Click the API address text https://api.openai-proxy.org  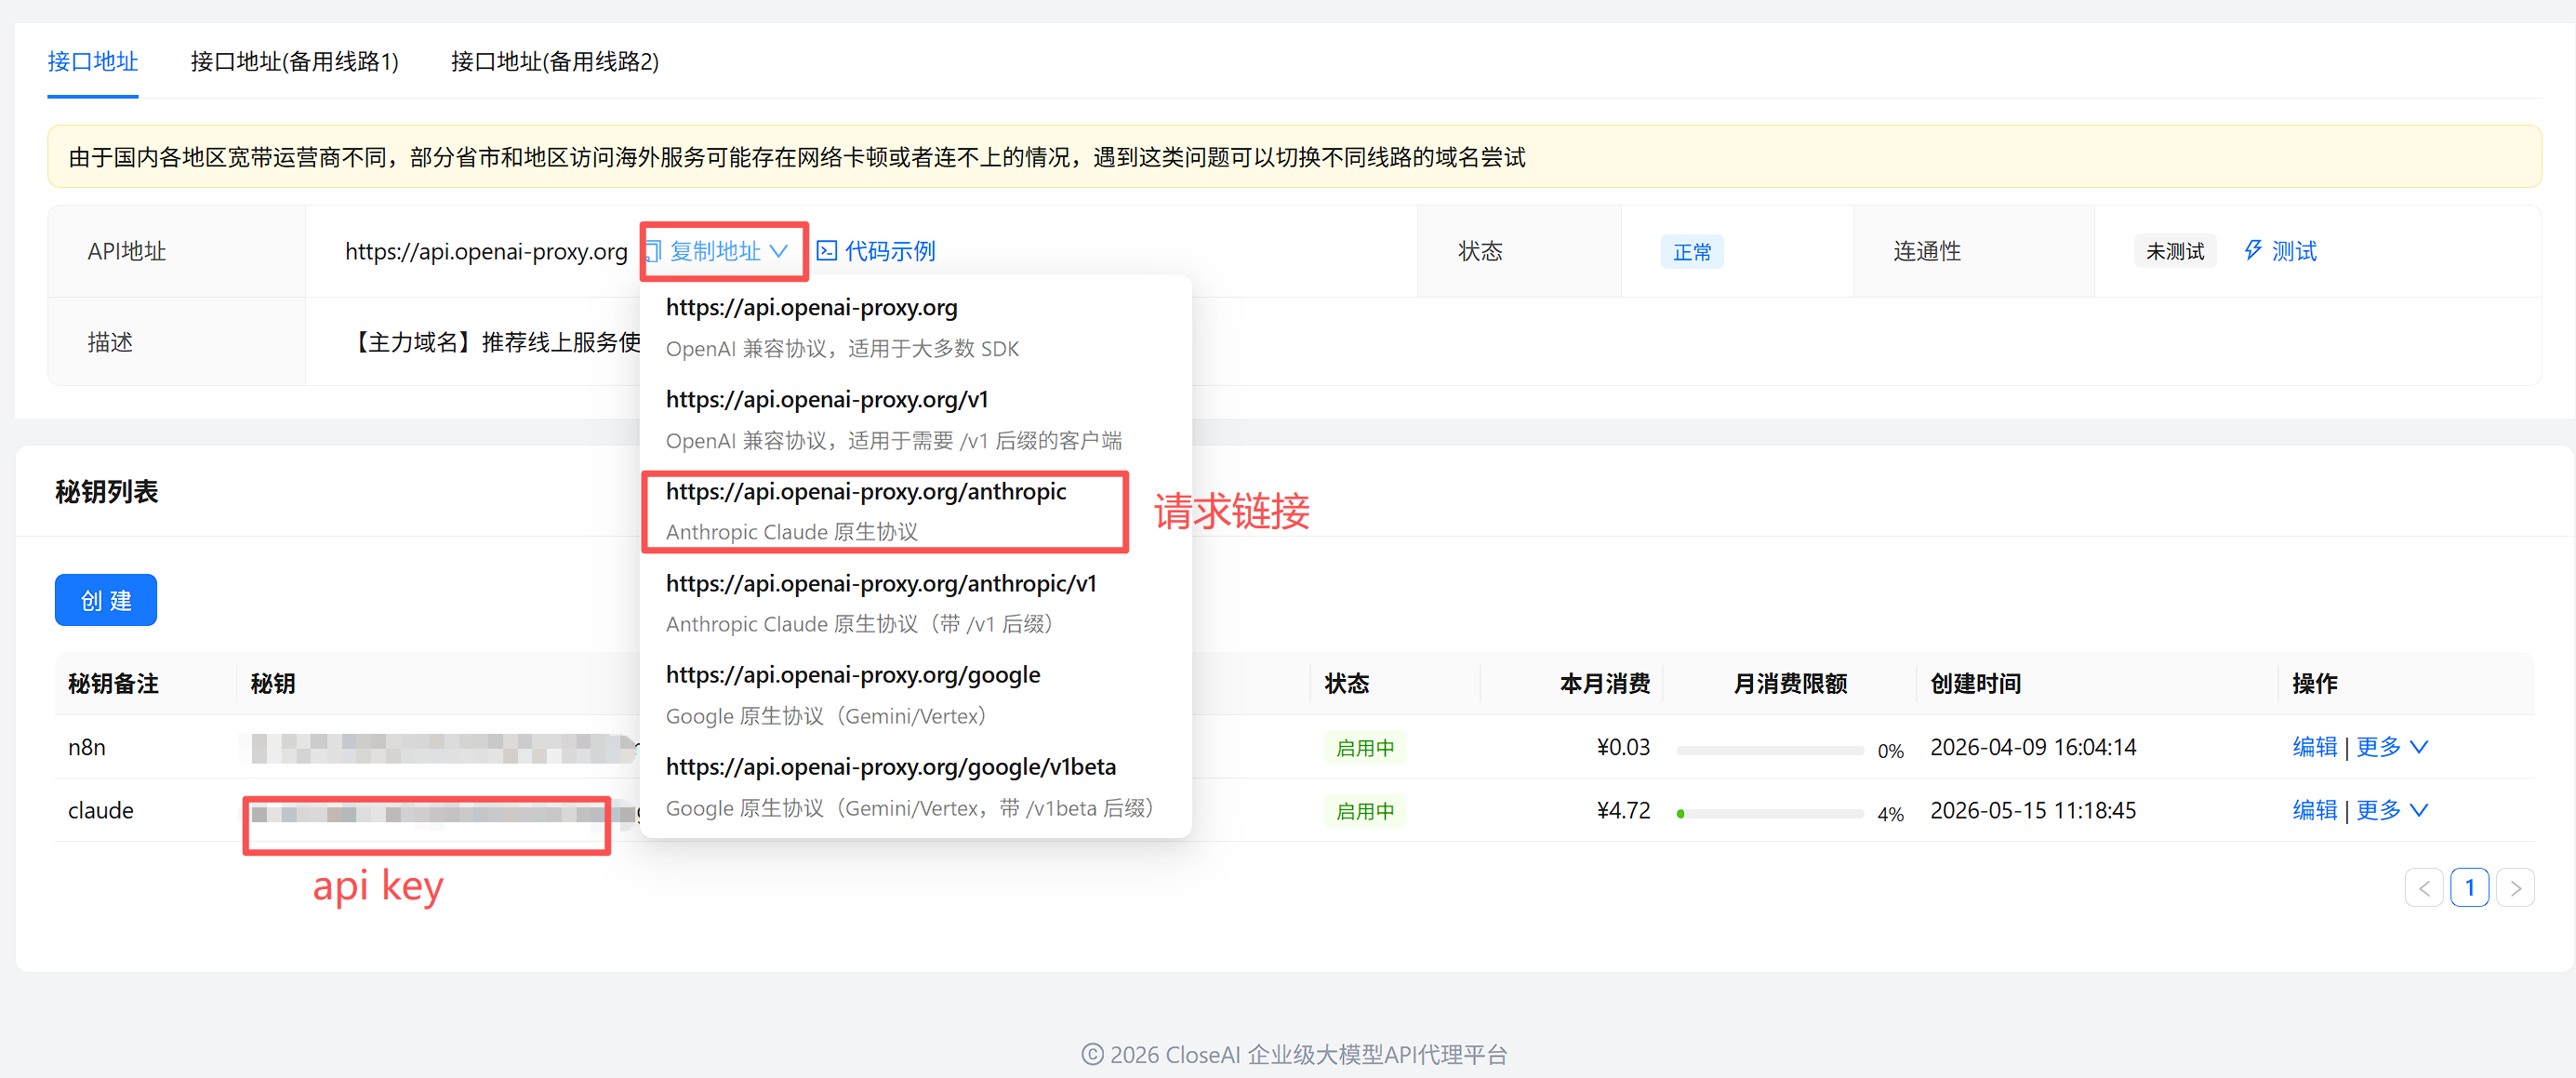[486, 251]
